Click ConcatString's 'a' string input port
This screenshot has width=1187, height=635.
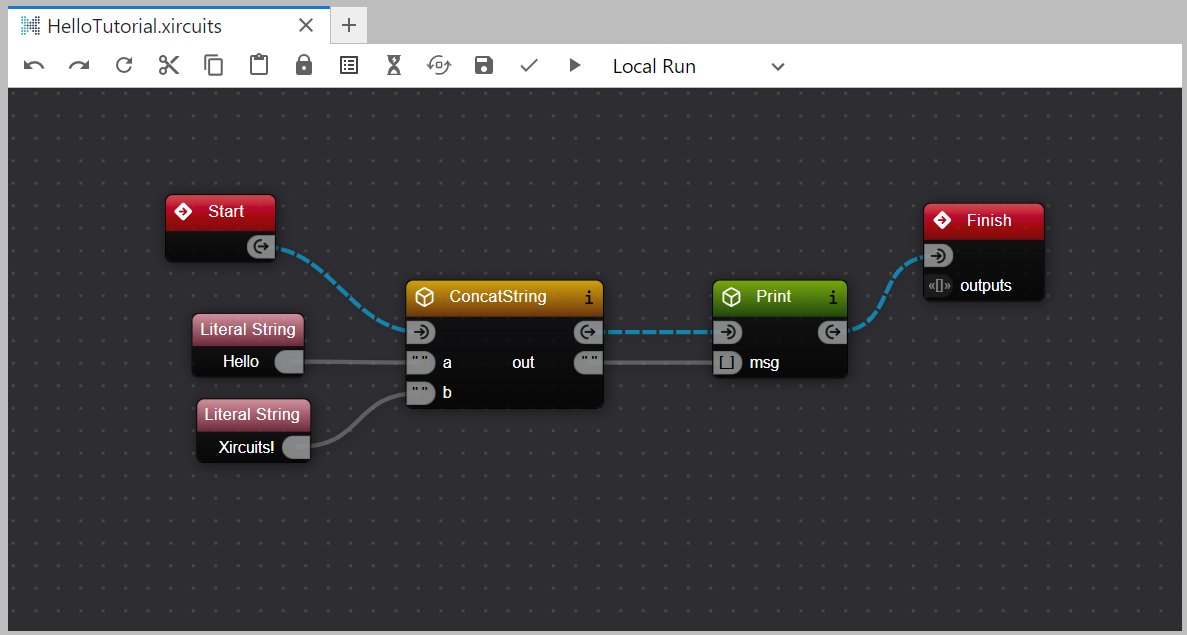pos(421,363)
